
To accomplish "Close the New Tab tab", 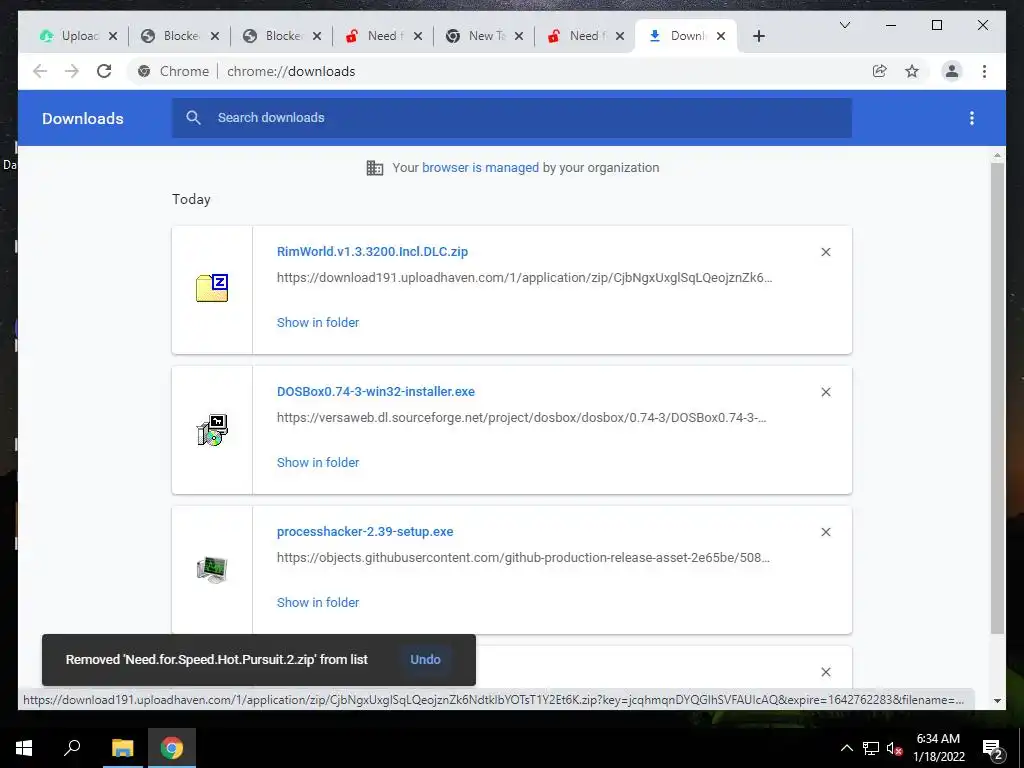I will coord(519,36).
